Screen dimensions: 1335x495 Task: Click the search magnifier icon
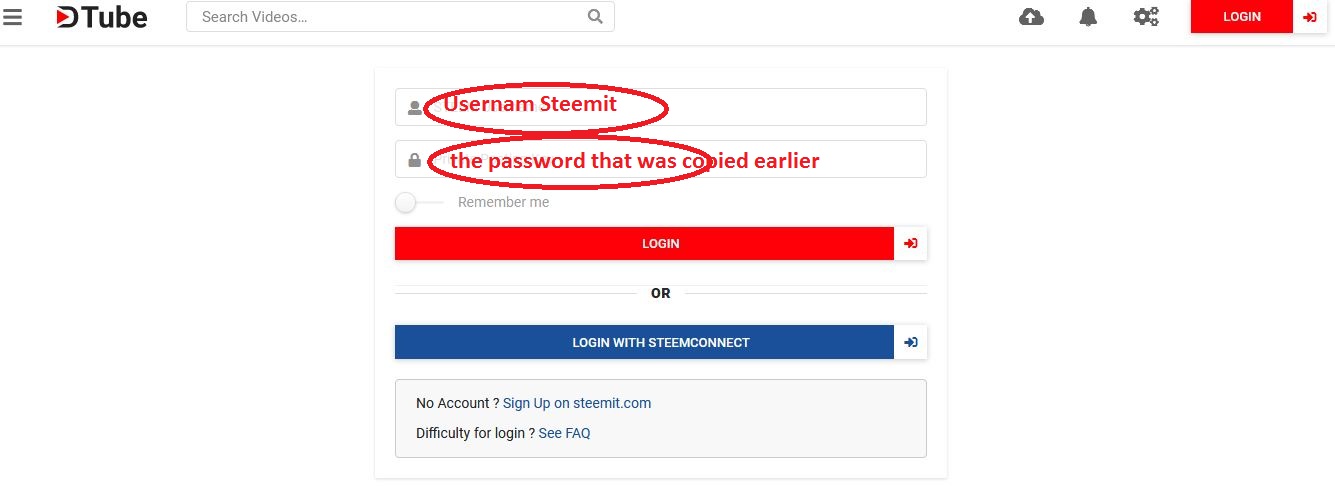pos(595,16)
